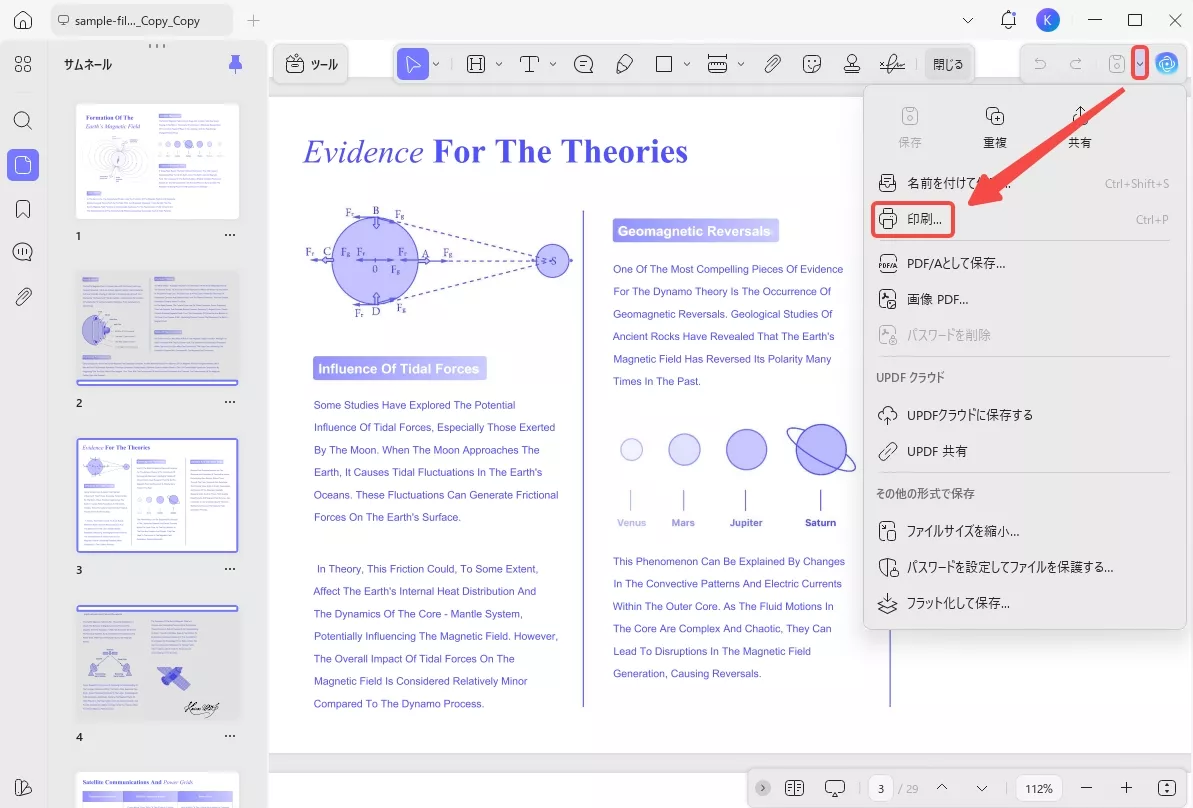Viewport: 1193px width, 808px height.
Task: Open more options for thumbnail 4
Action: point(230,736)
